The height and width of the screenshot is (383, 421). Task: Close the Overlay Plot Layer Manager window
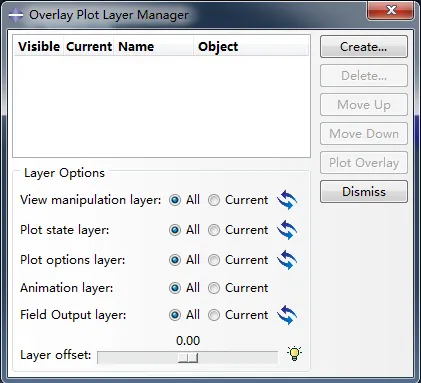point(391,10)
